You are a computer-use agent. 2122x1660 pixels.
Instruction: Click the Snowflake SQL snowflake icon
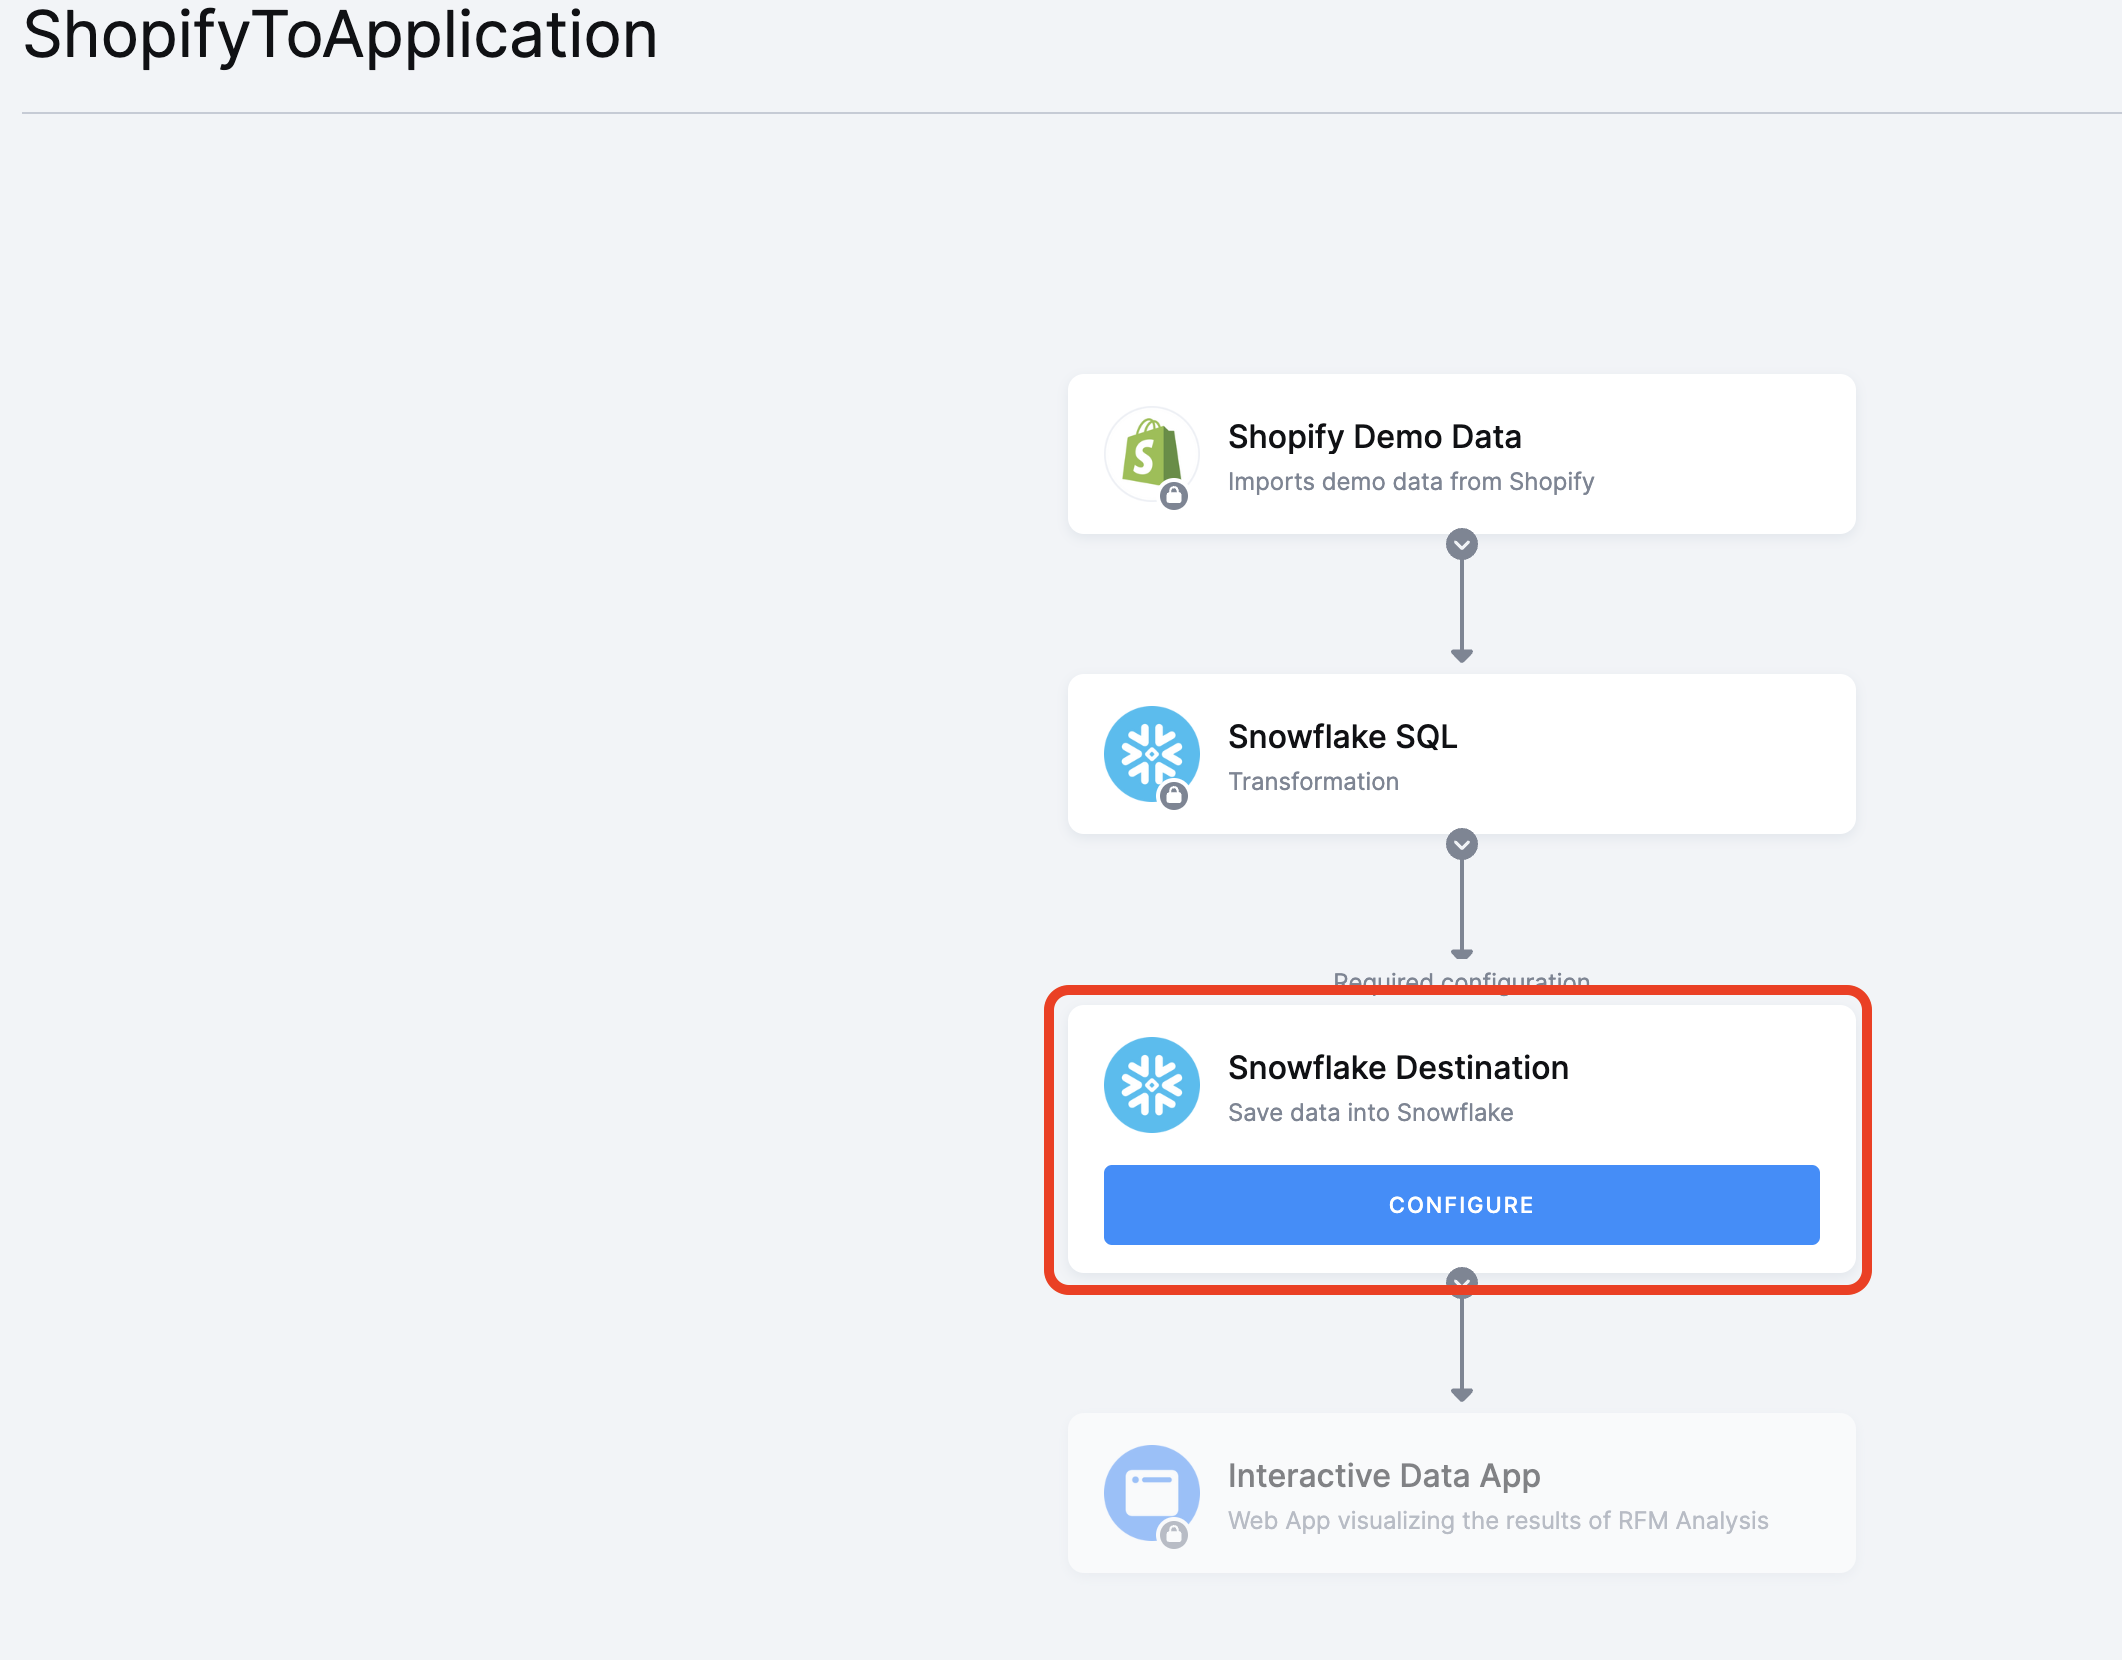pos(1151,754)
